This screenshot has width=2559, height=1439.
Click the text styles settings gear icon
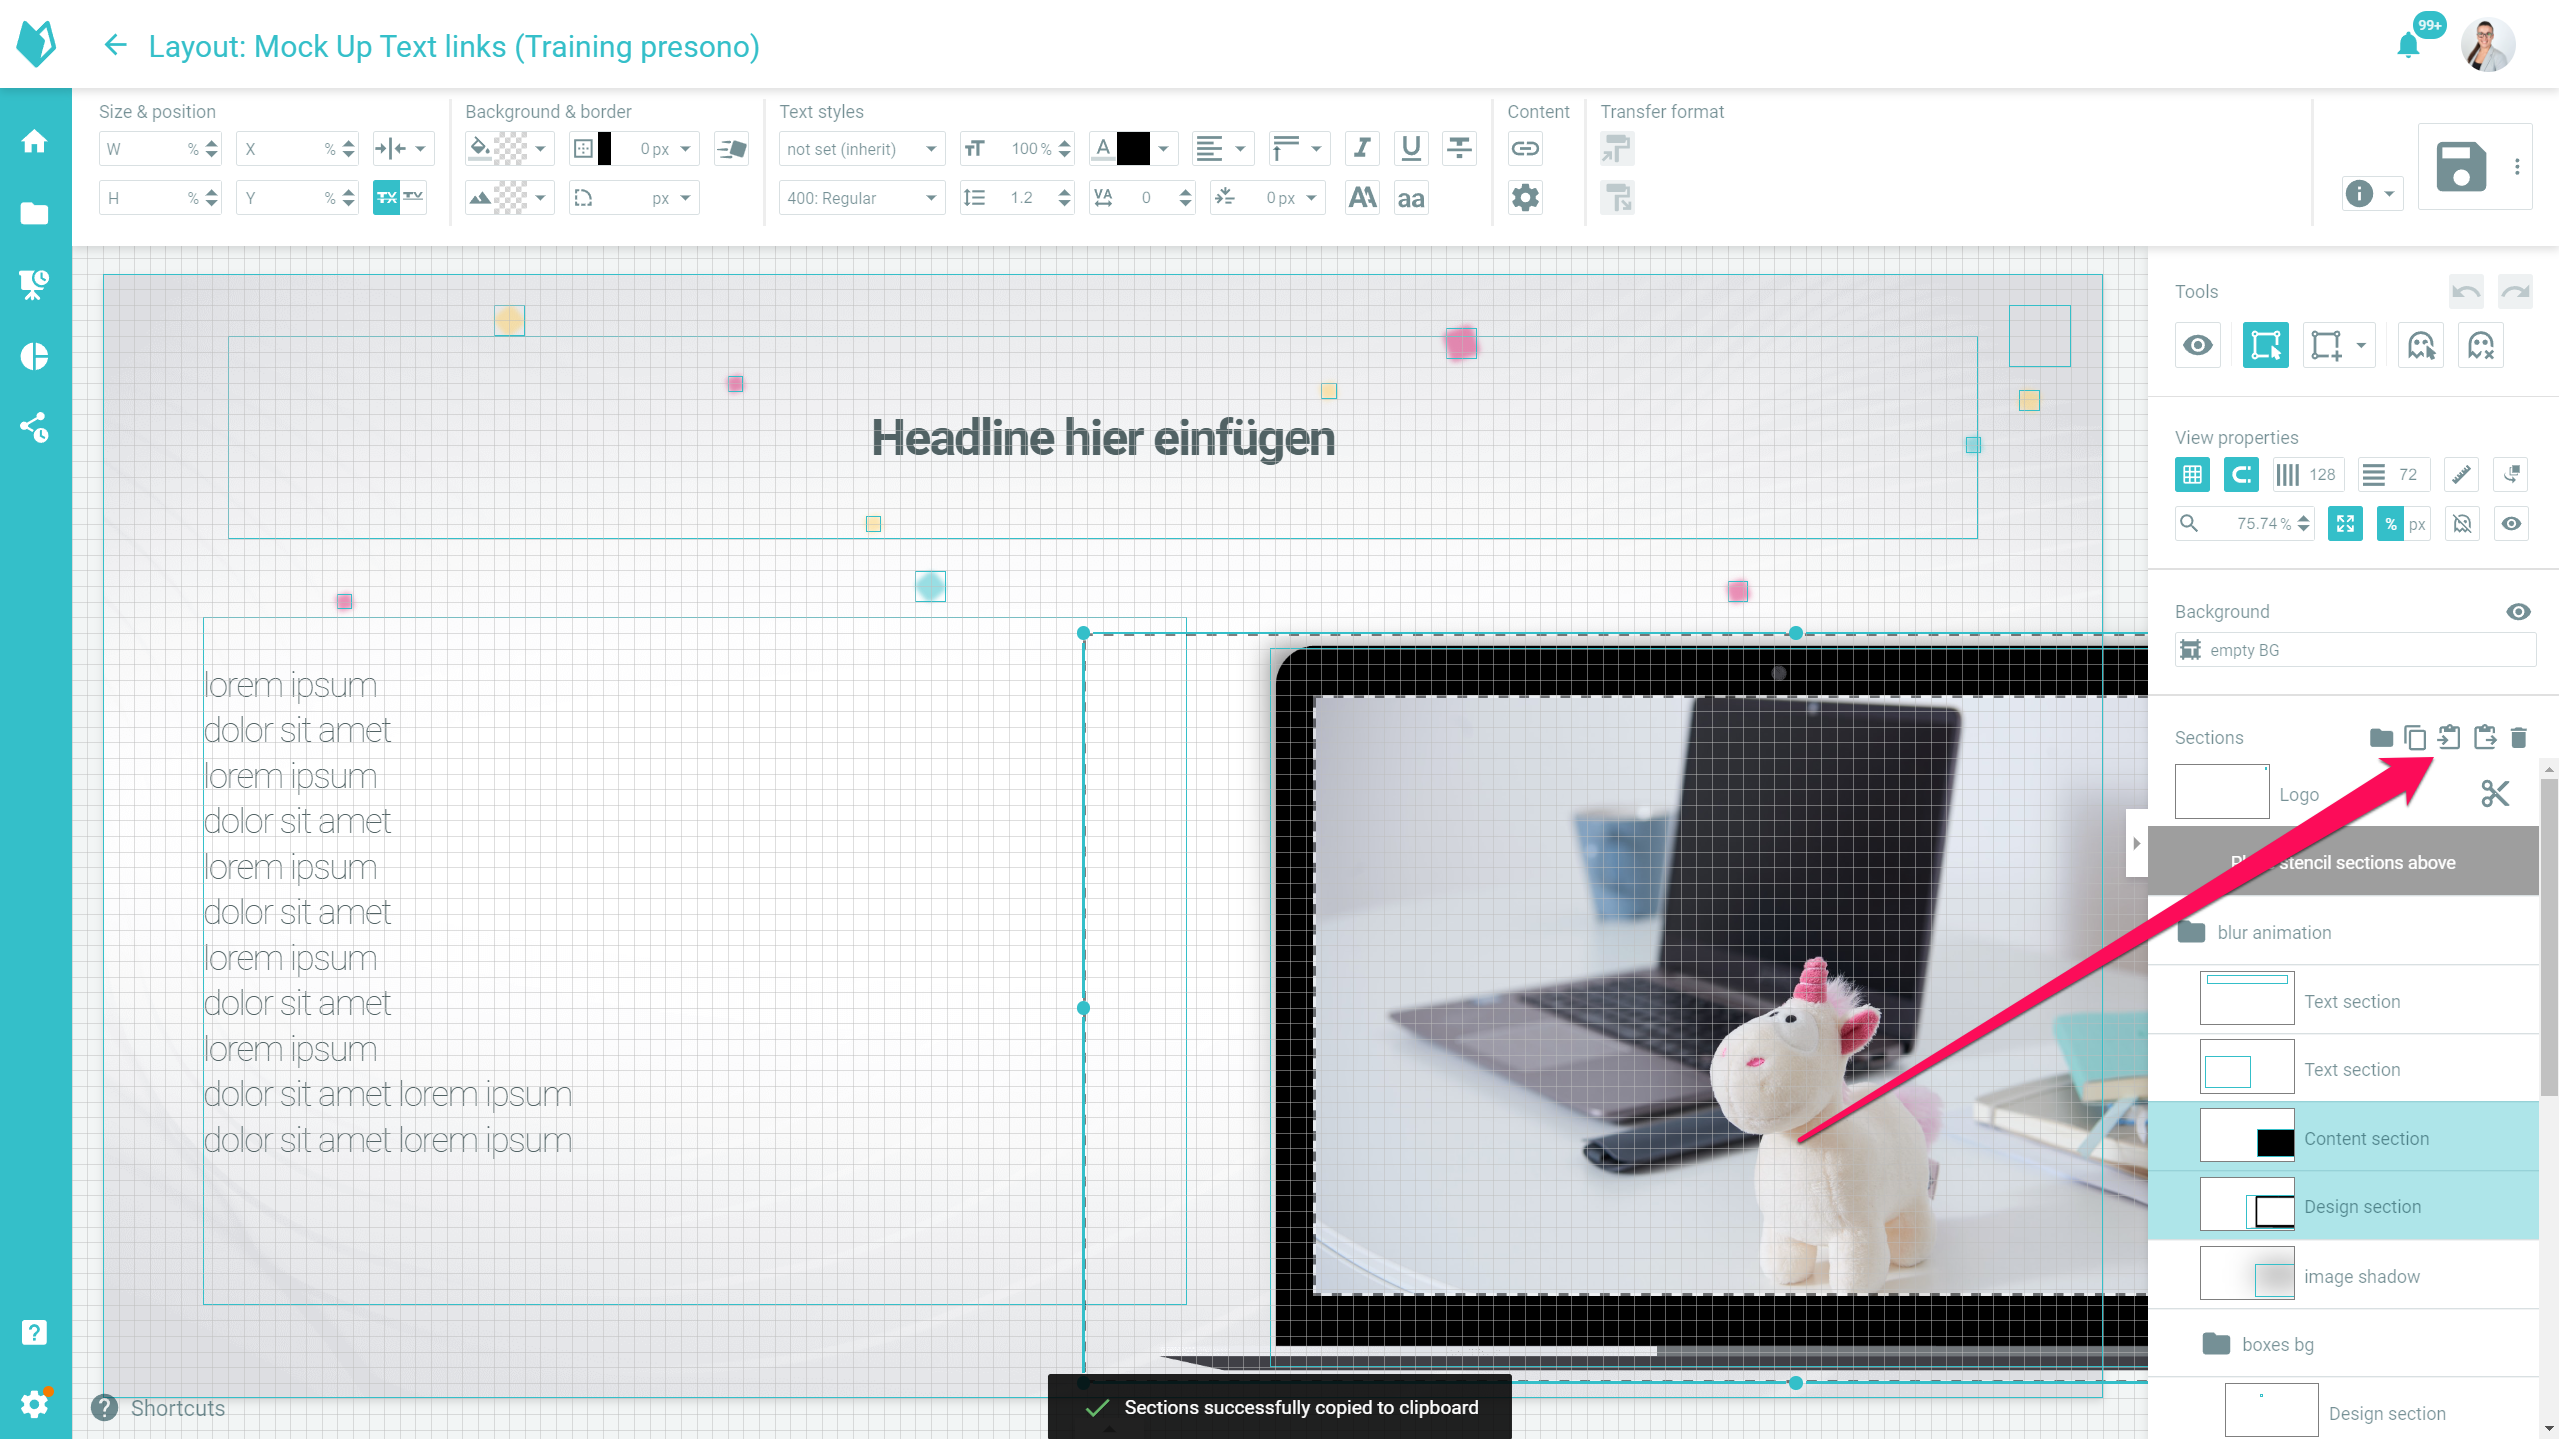1524,197
